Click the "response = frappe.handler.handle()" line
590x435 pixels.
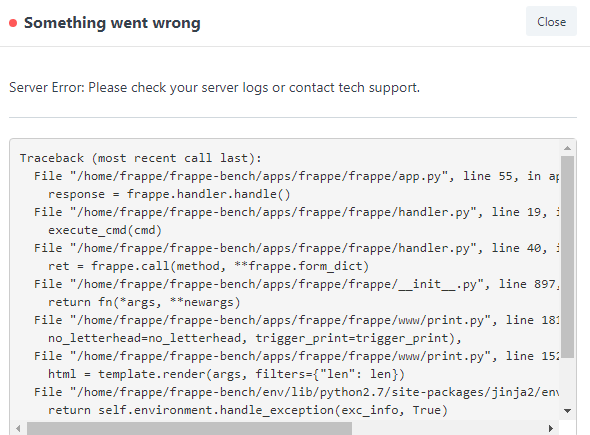point(169,194)
